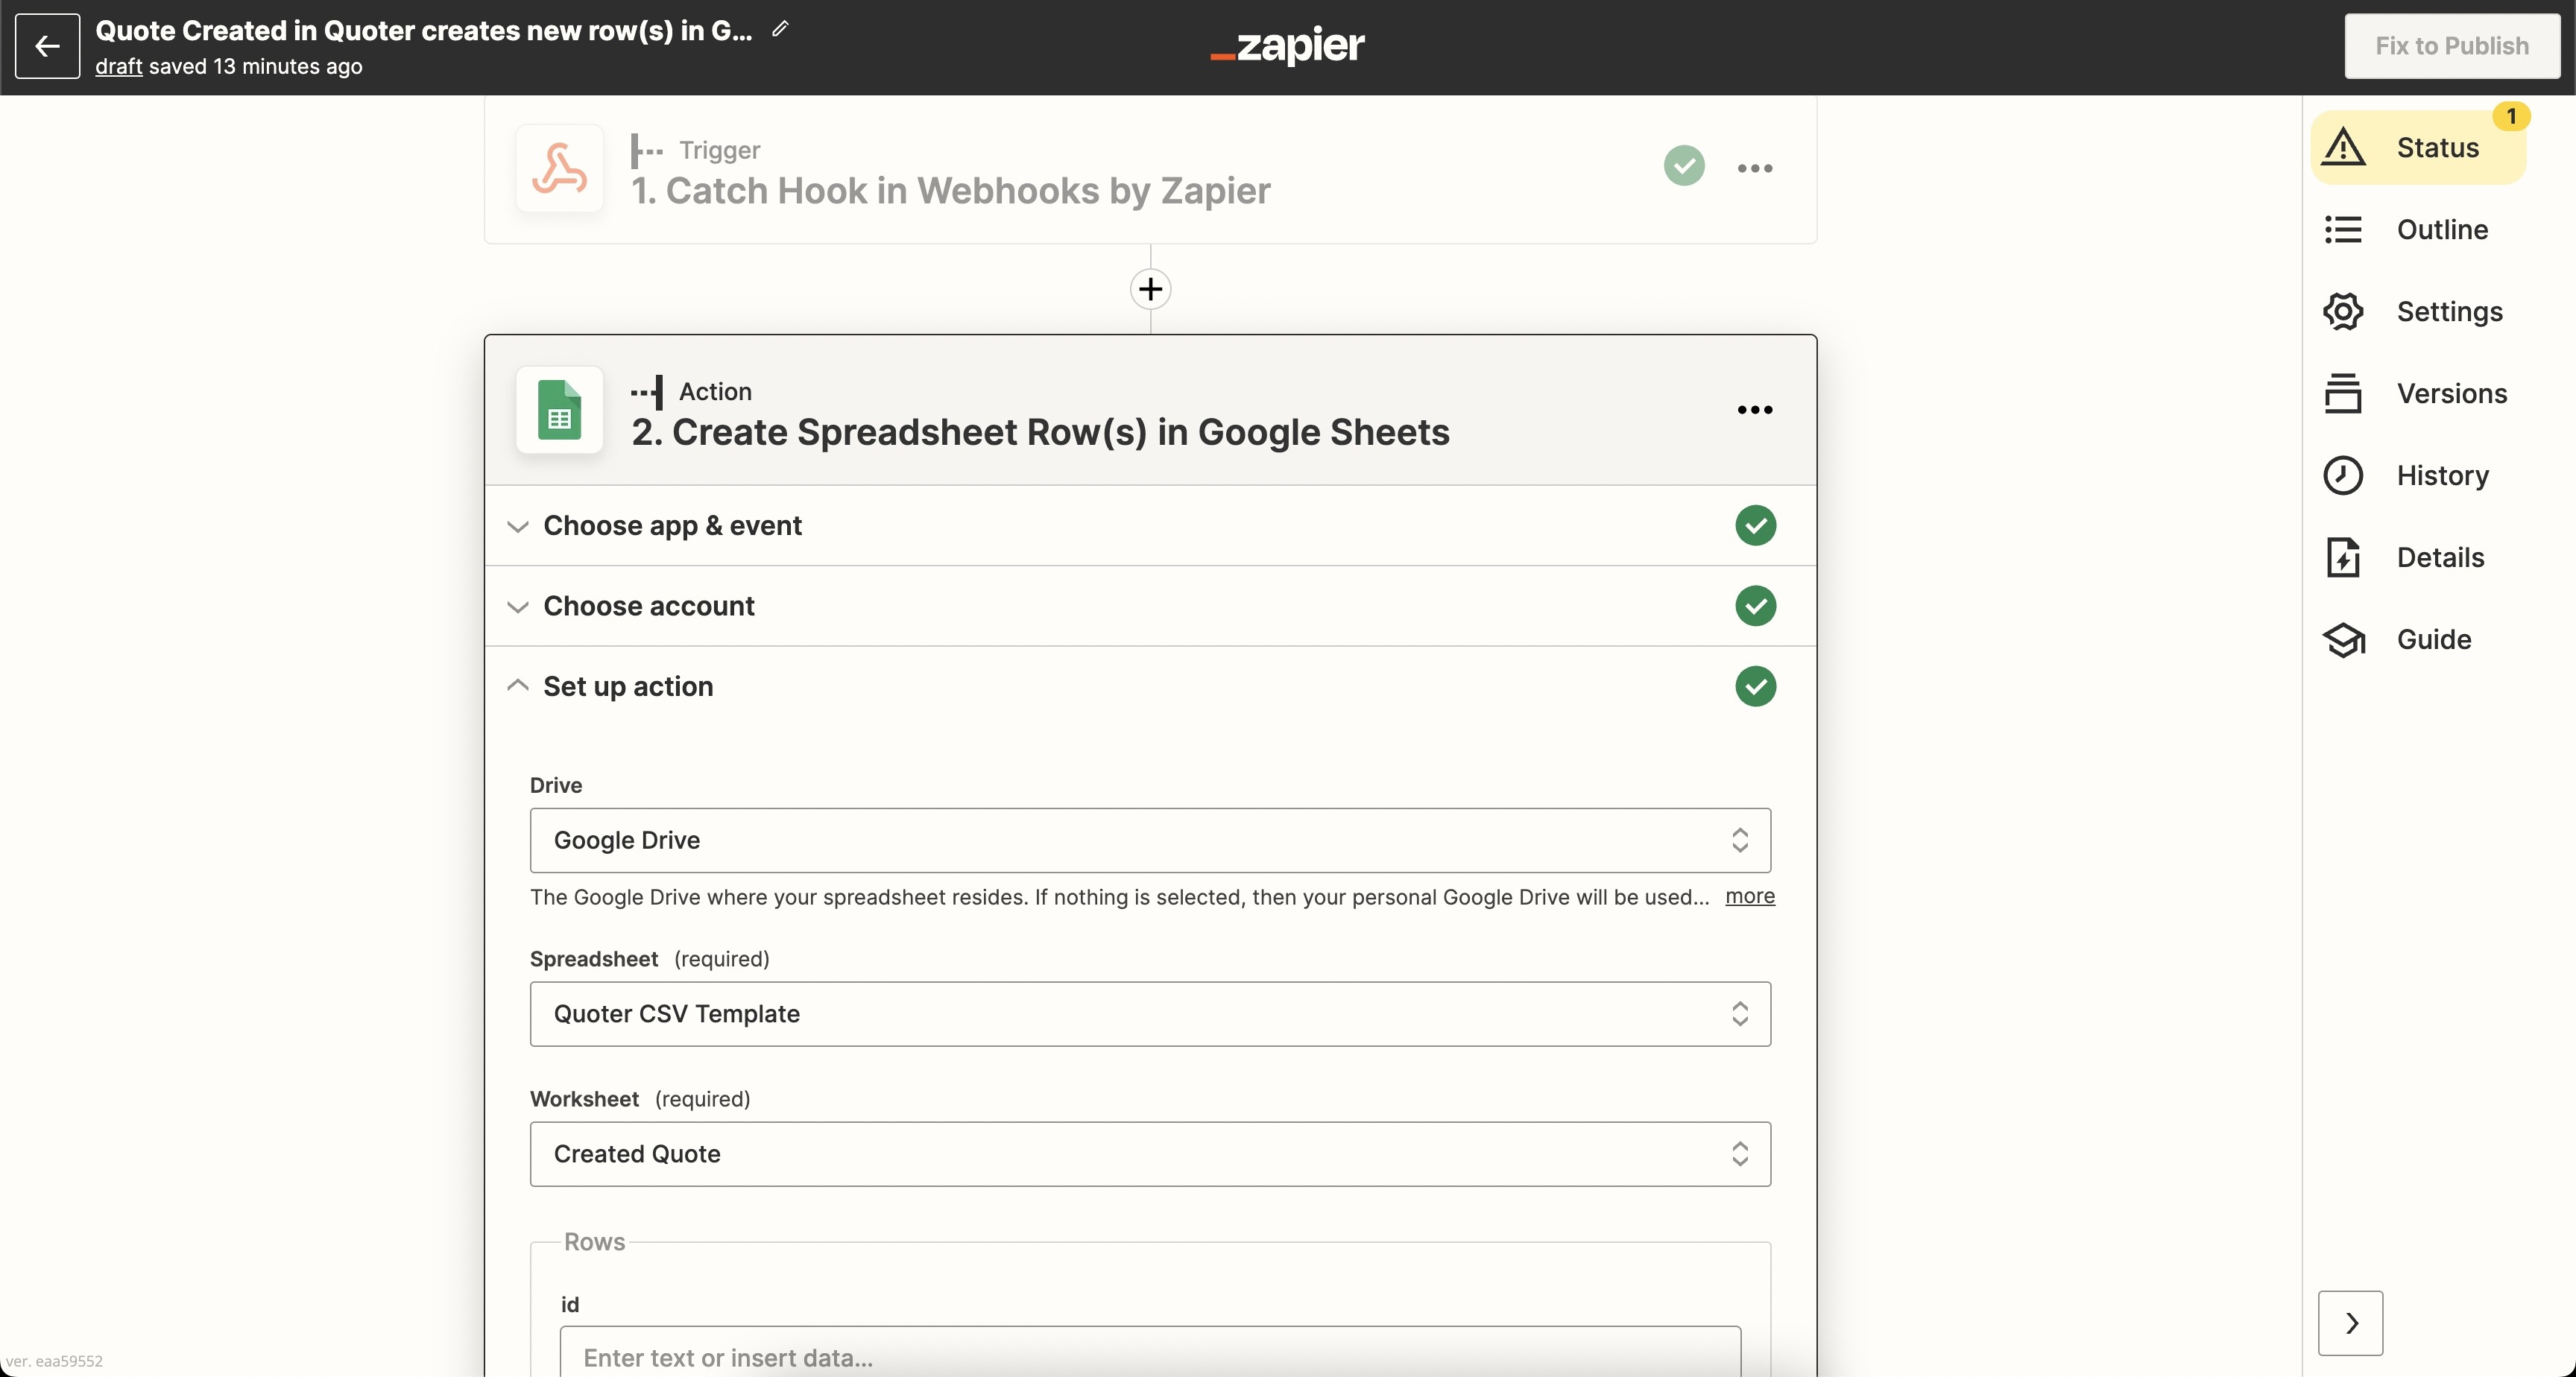Open the Spreadsheet dropdown showing Quoter CSV Template
Image resolution: width=2576 pixels, height=1377 pixels.
coord(1150,1014)
